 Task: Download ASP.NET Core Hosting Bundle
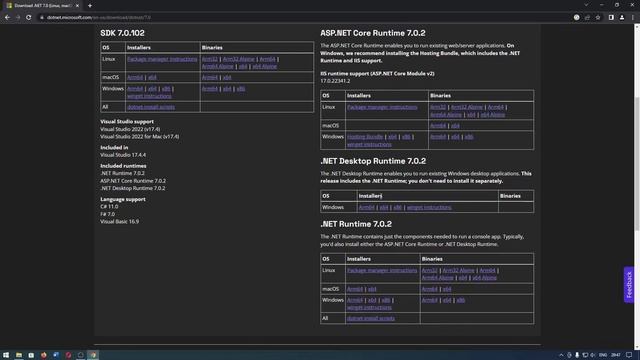[x=365, y=137]
